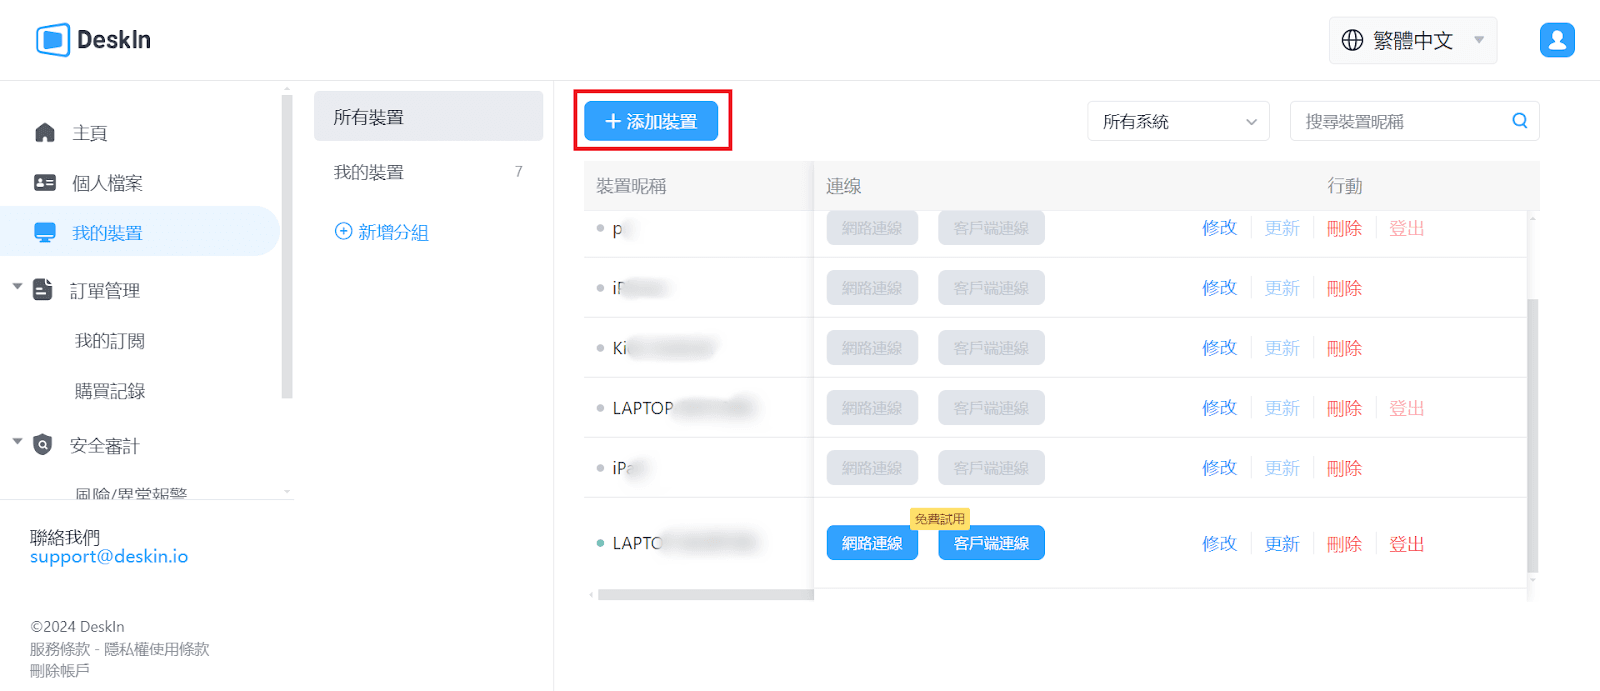Open the 繁體中文 language dropdown
The width and height of the screenshot is (1600, 691).
(1412, 40)
